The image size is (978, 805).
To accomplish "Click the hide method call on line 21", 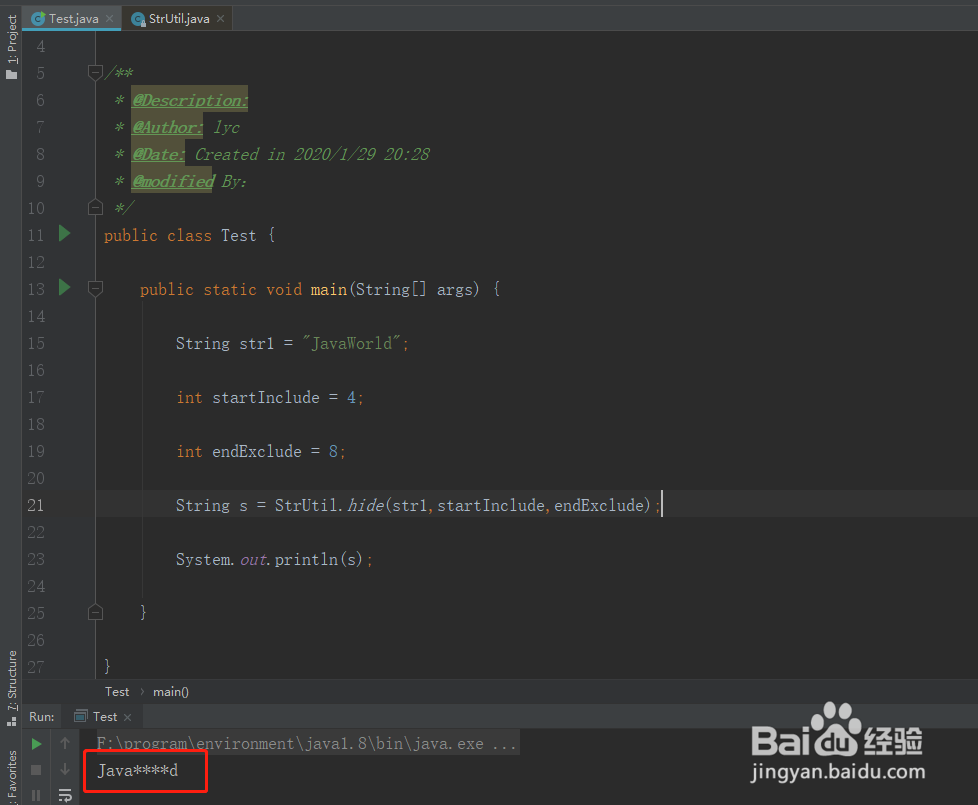I will (366, 505).
